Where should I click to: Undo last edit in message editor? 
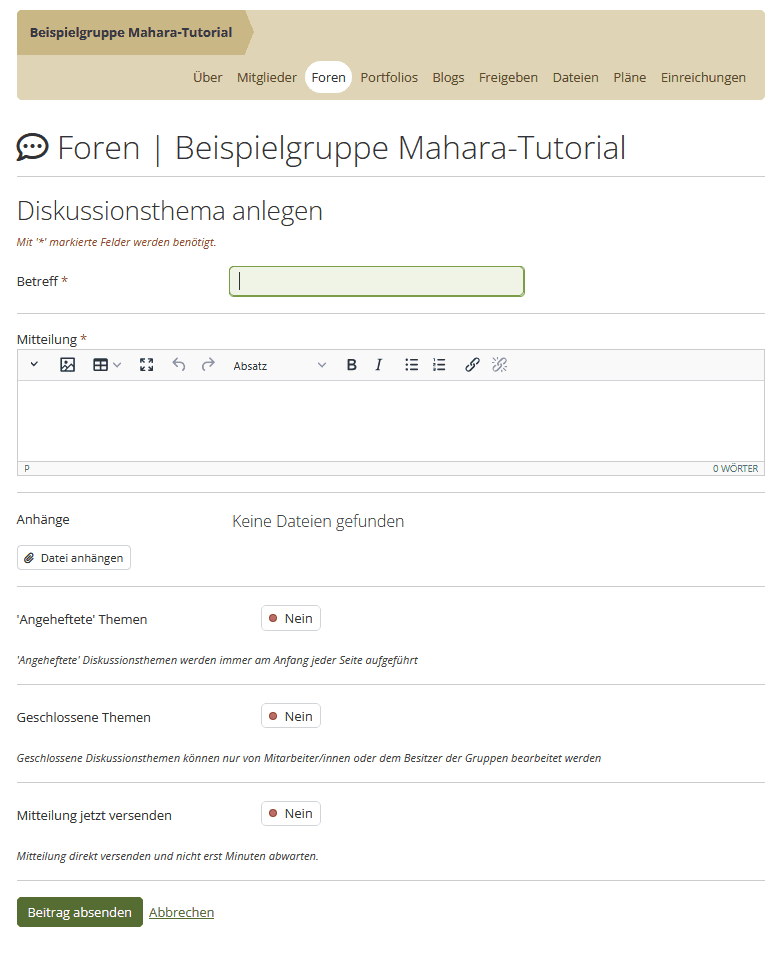(179, 365)
